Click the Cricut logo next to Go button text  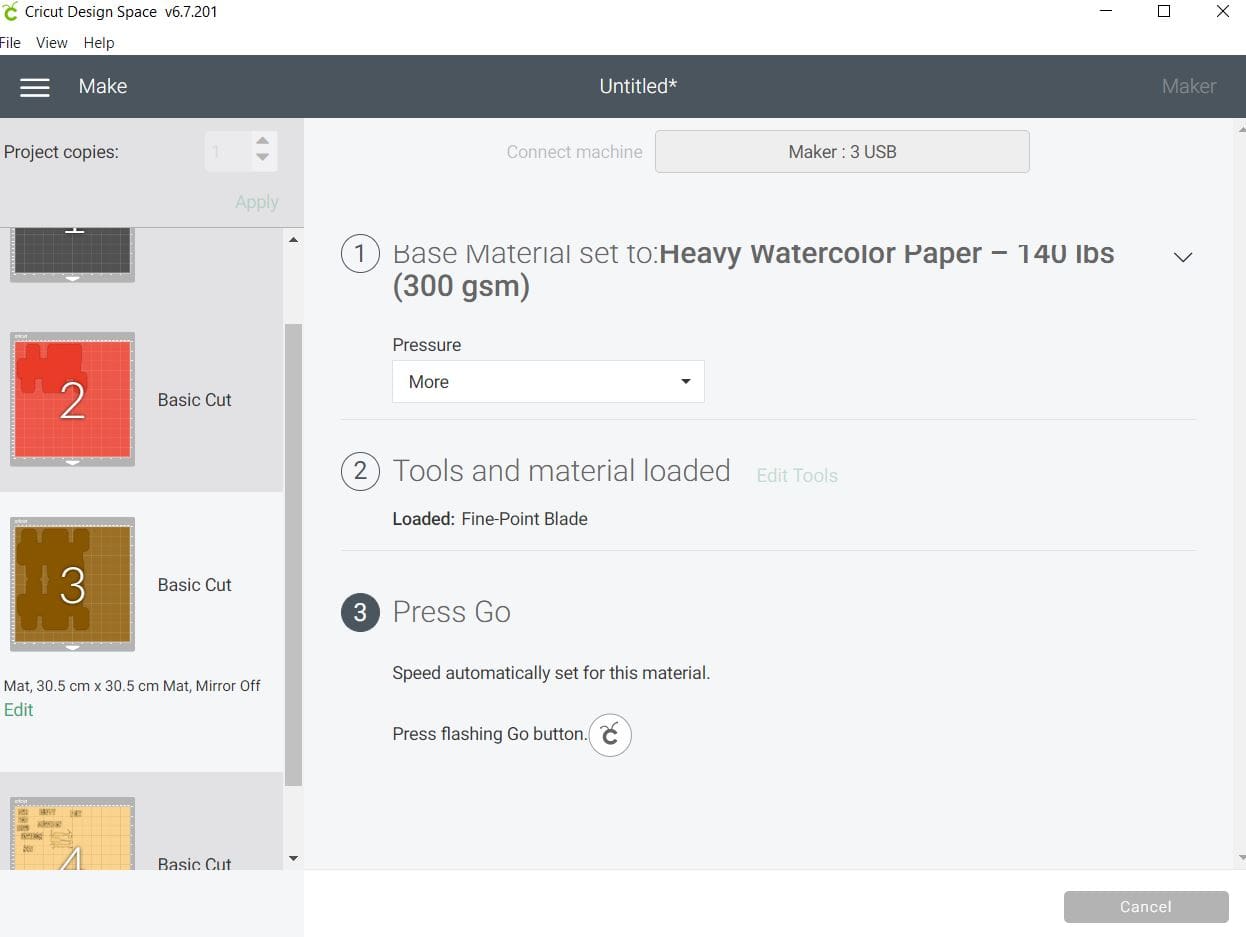[610, 735]
